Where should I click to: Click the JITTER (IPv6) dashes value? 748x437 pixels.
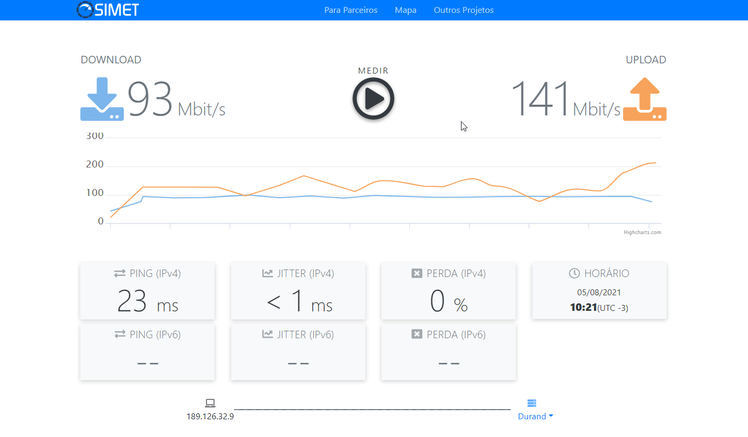(299, 364)
